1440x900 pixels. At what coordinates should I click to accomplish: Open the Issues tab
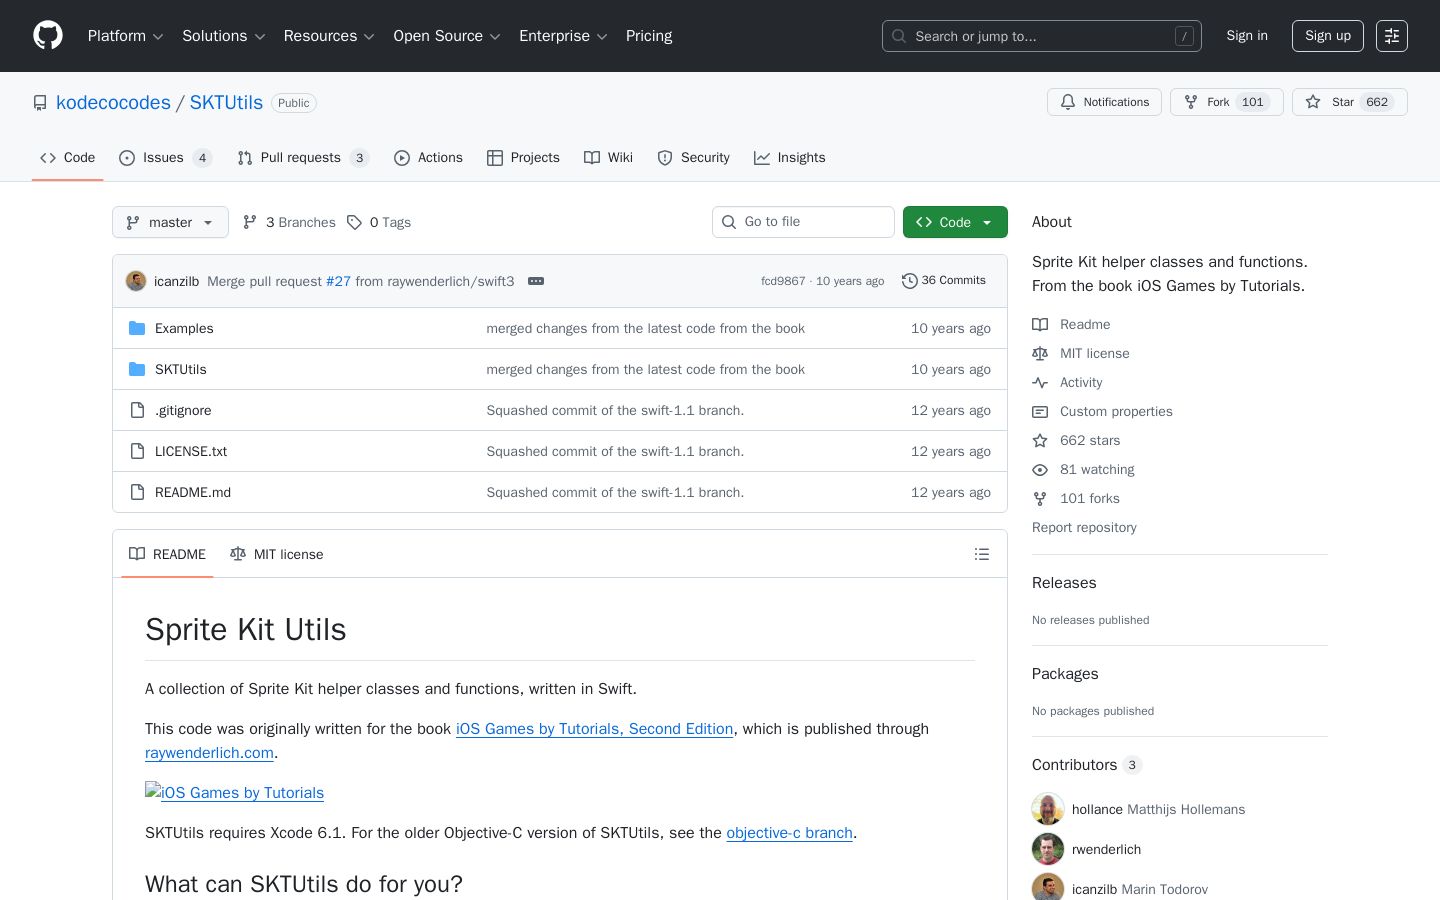click(x=165, y=158)
